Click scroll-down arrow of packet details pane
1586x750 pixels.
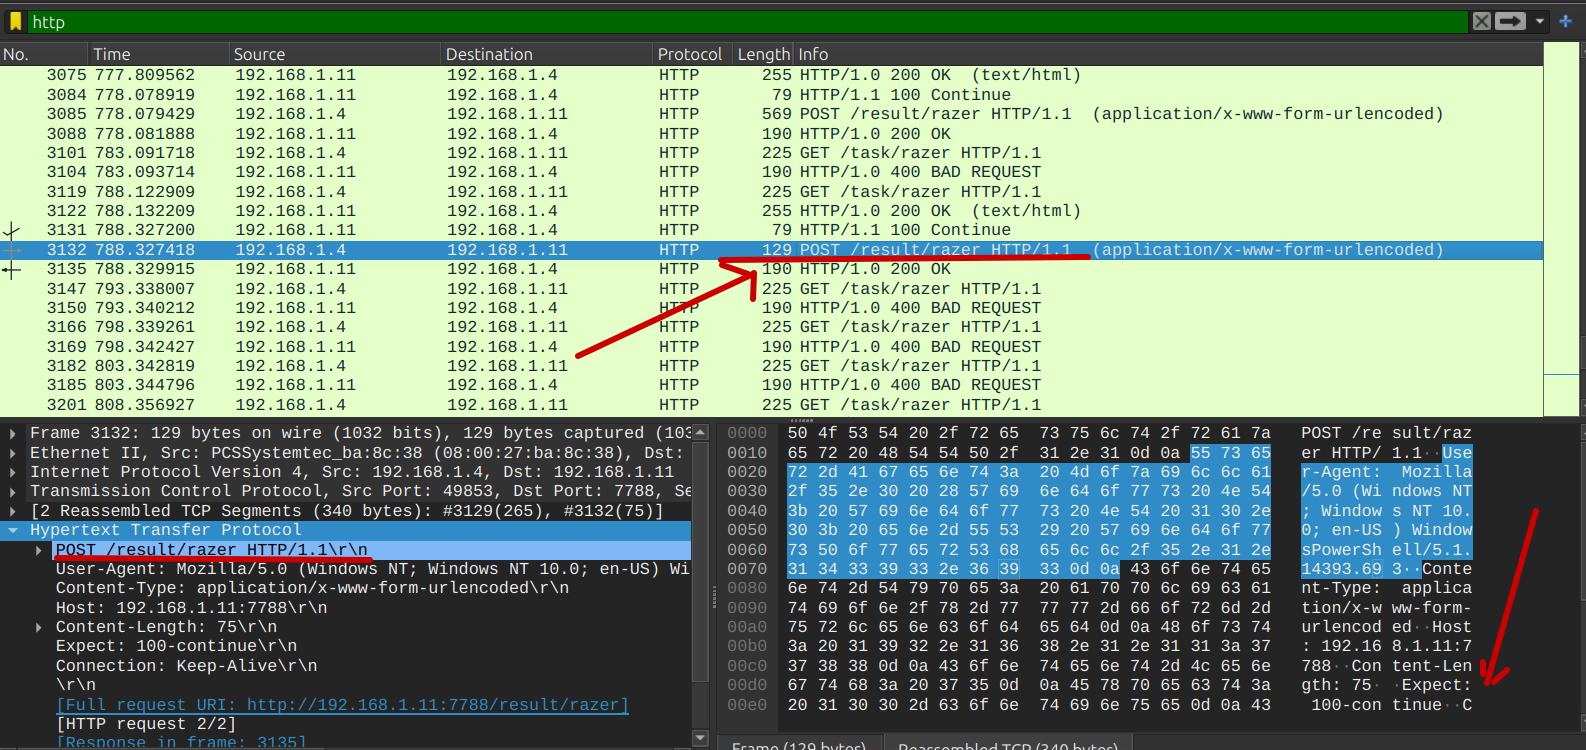(701, 738)
